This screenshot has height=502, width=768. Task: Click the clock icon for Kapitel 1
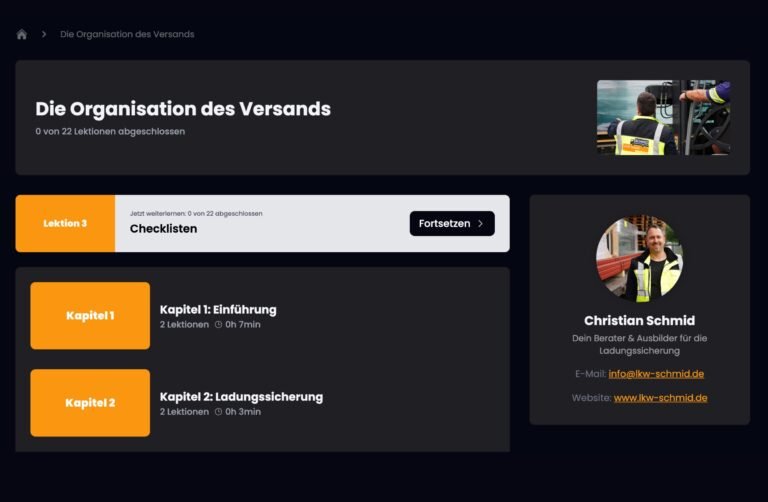[x=218, y=325]
